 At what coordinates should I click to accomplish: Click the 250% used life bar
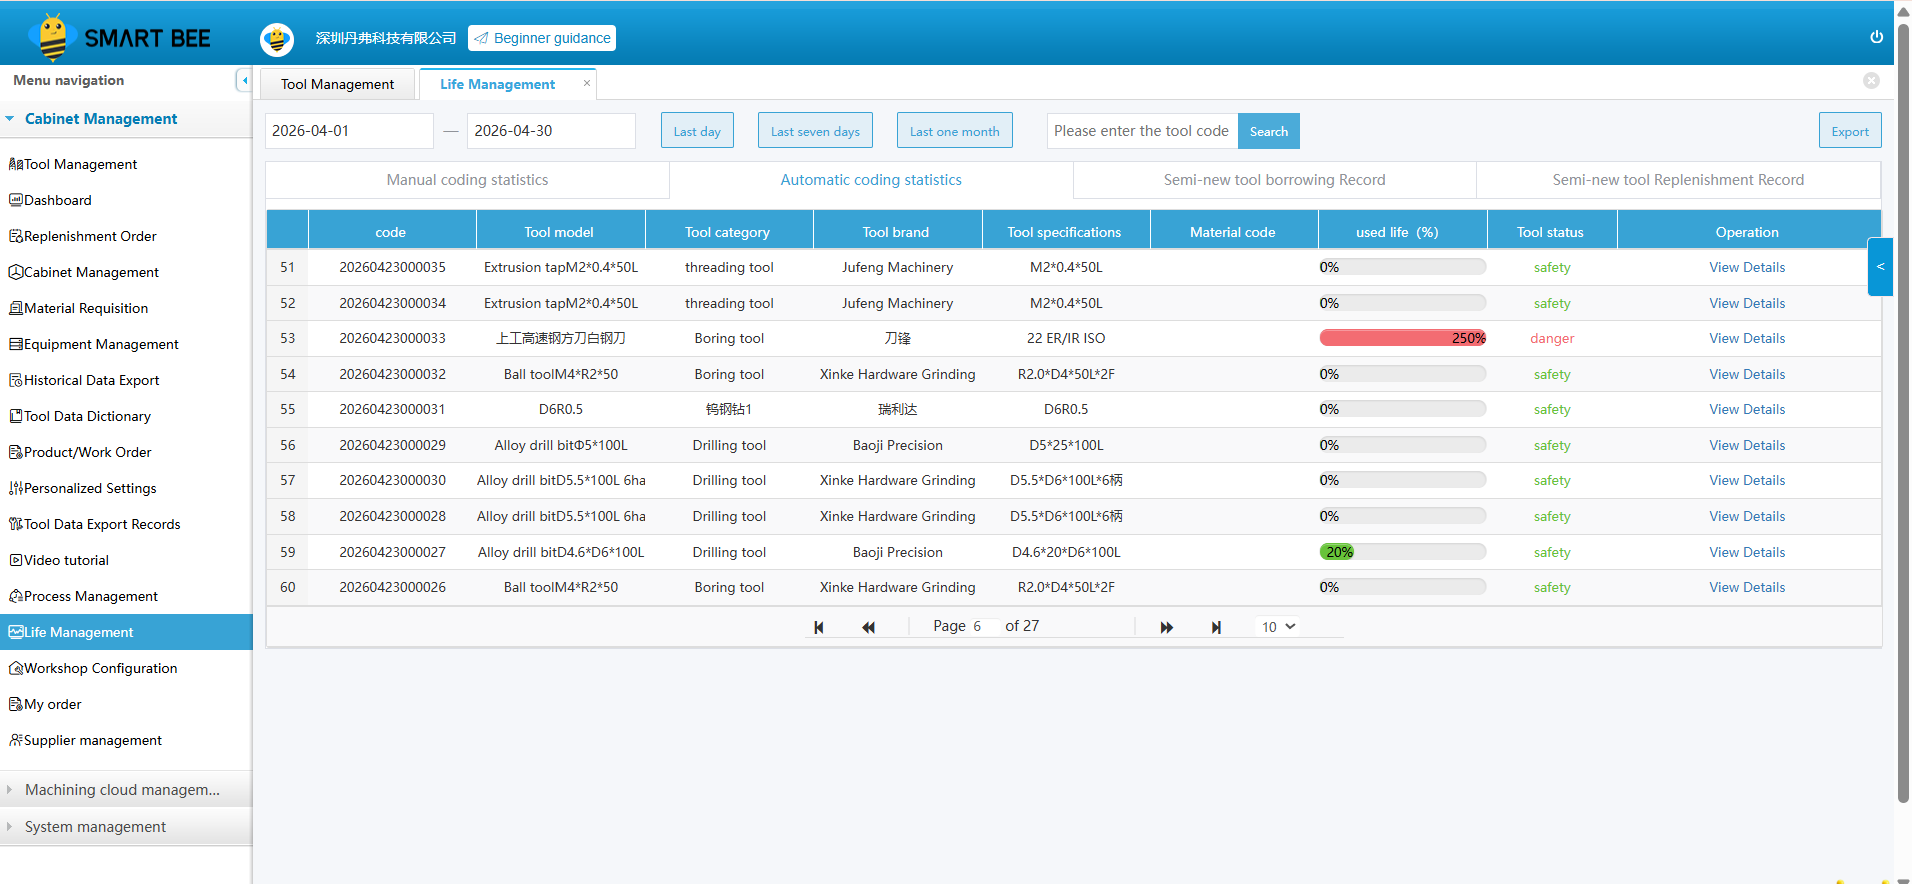[x=1402, y=338]
